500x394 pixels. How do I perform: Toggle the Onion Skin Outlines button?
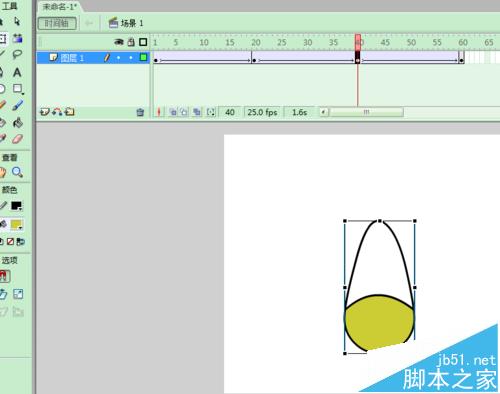click(184, 112)
